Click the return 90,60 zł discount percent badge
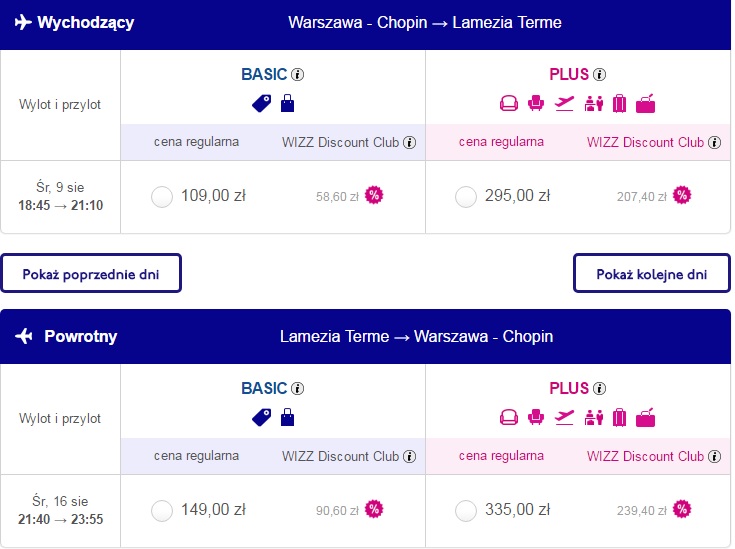The image size is (735, 549). [374, 509]
